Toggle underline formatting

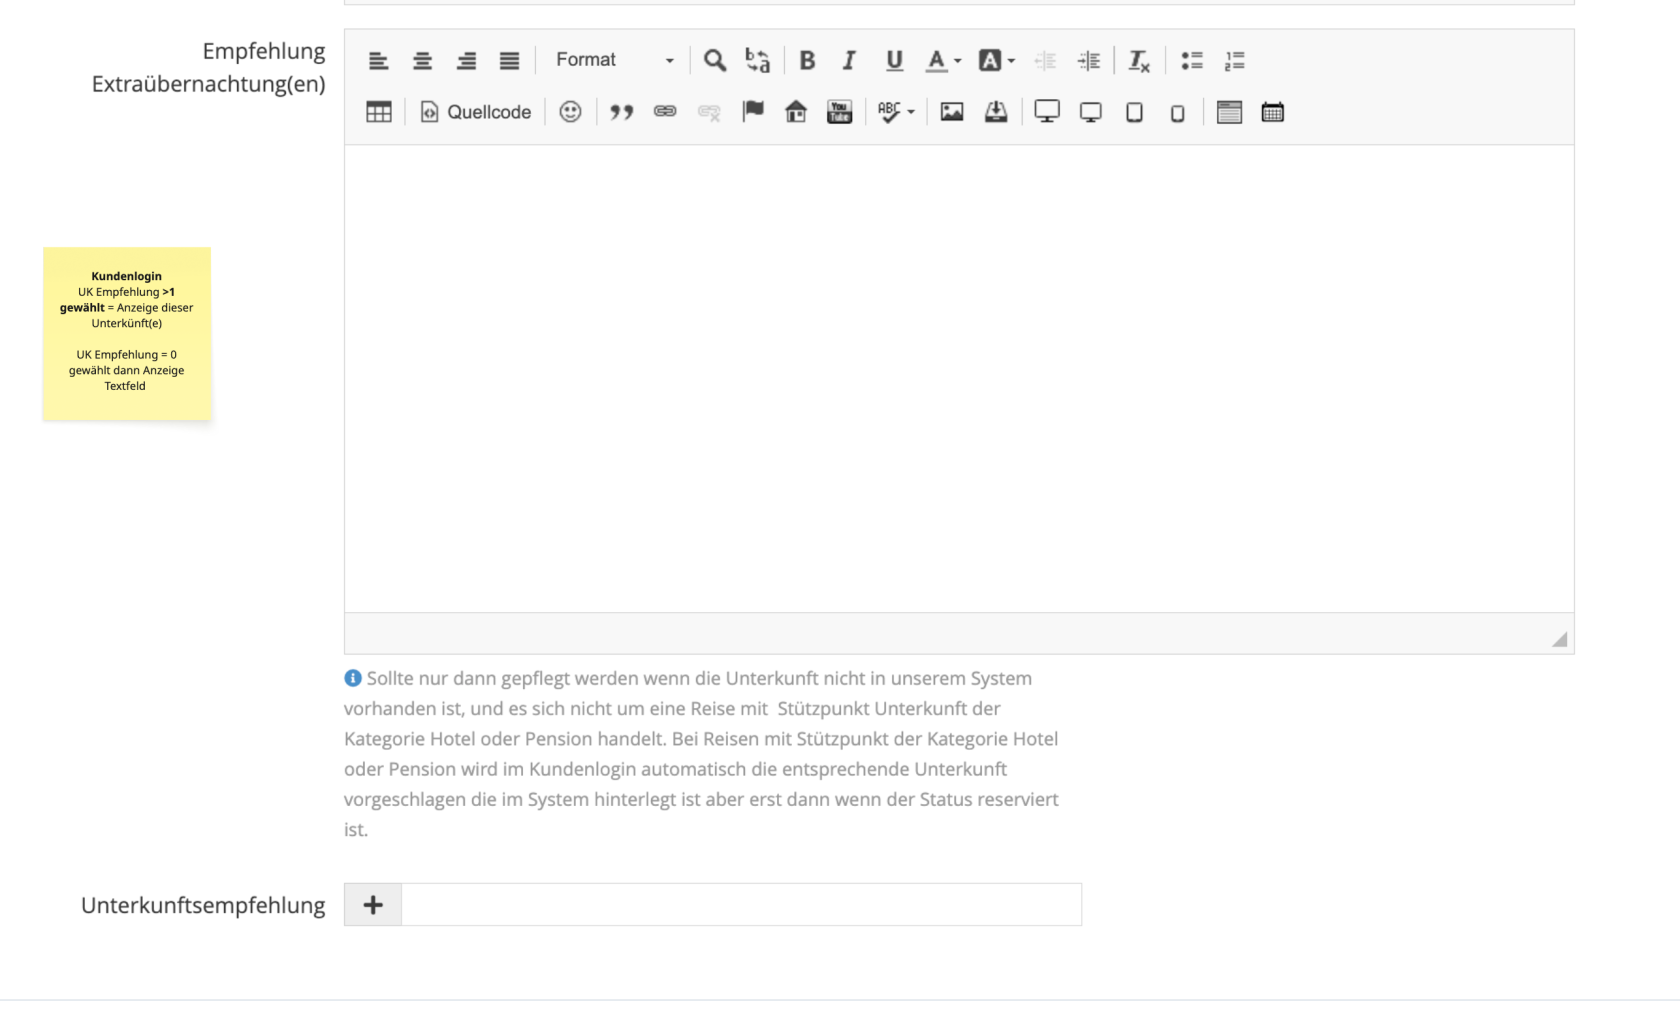(894, 60)
